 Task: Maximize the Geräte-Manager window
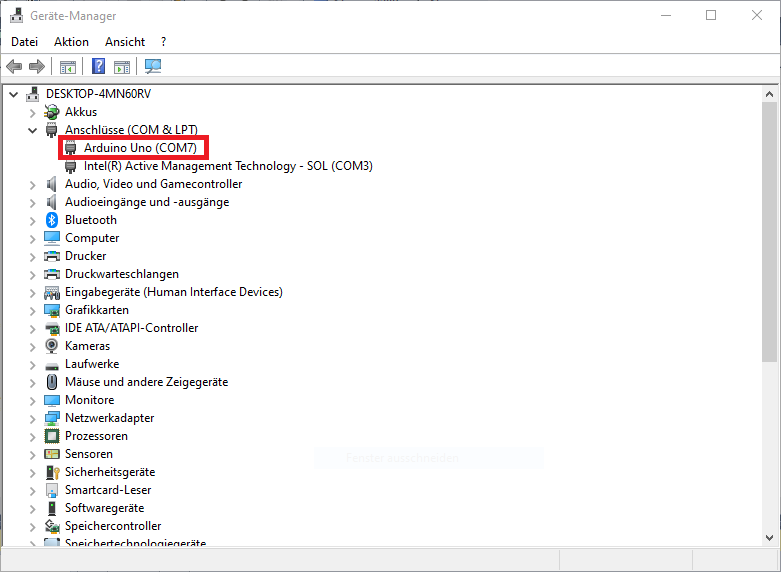(x=711, y=15)
